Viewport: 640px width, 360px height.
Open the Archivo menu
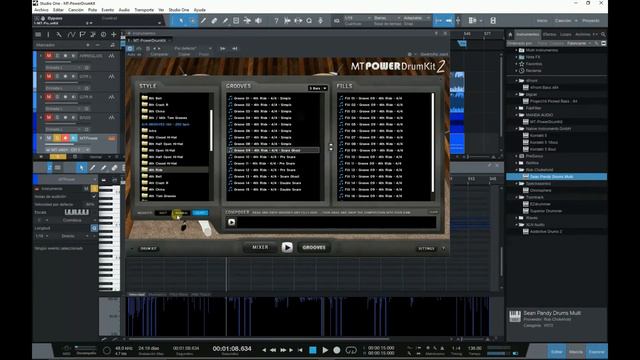tap(41, 9)
